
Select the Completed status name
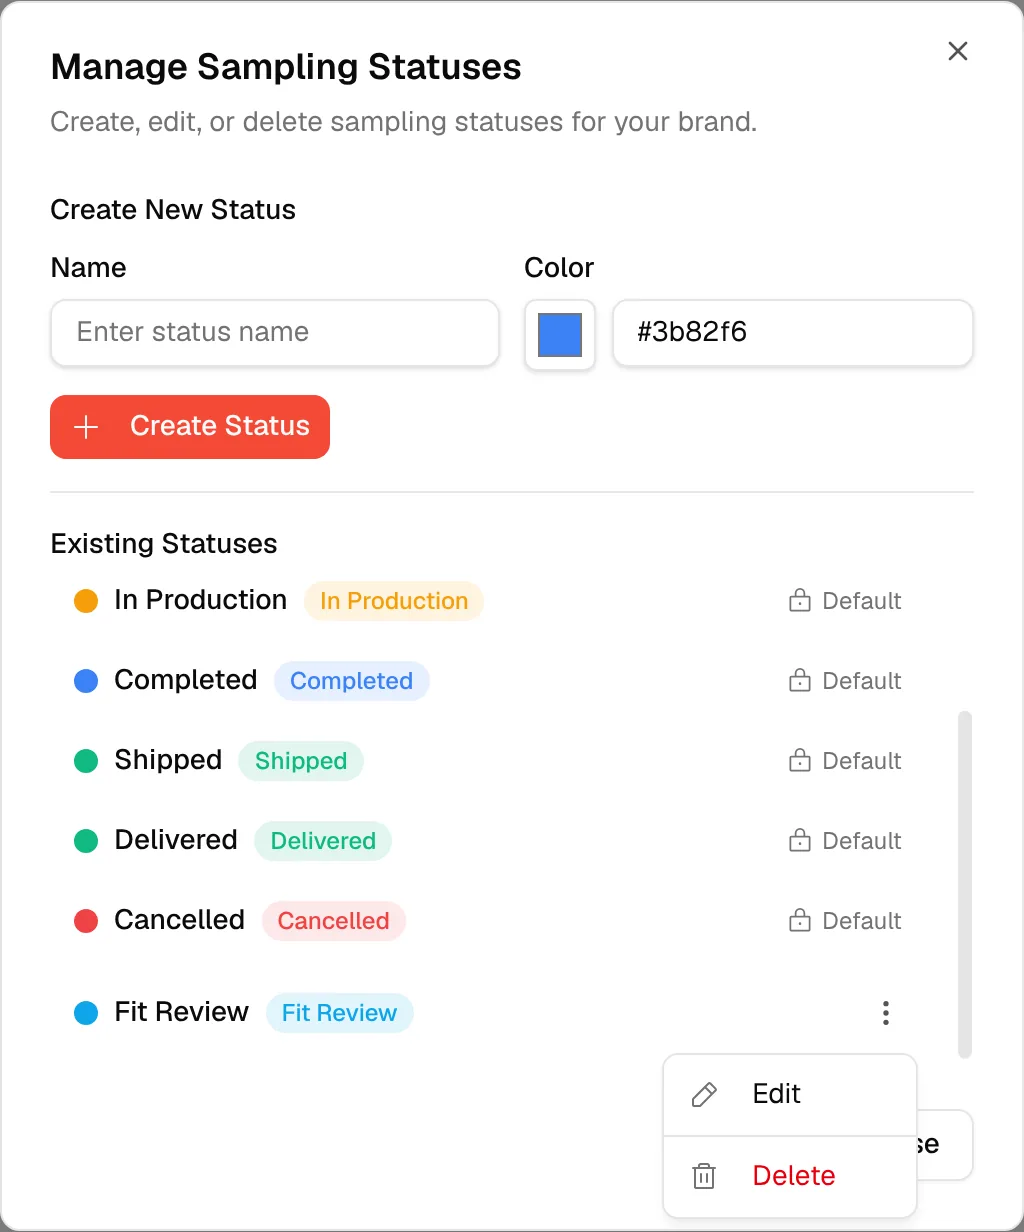coord(186,680)
